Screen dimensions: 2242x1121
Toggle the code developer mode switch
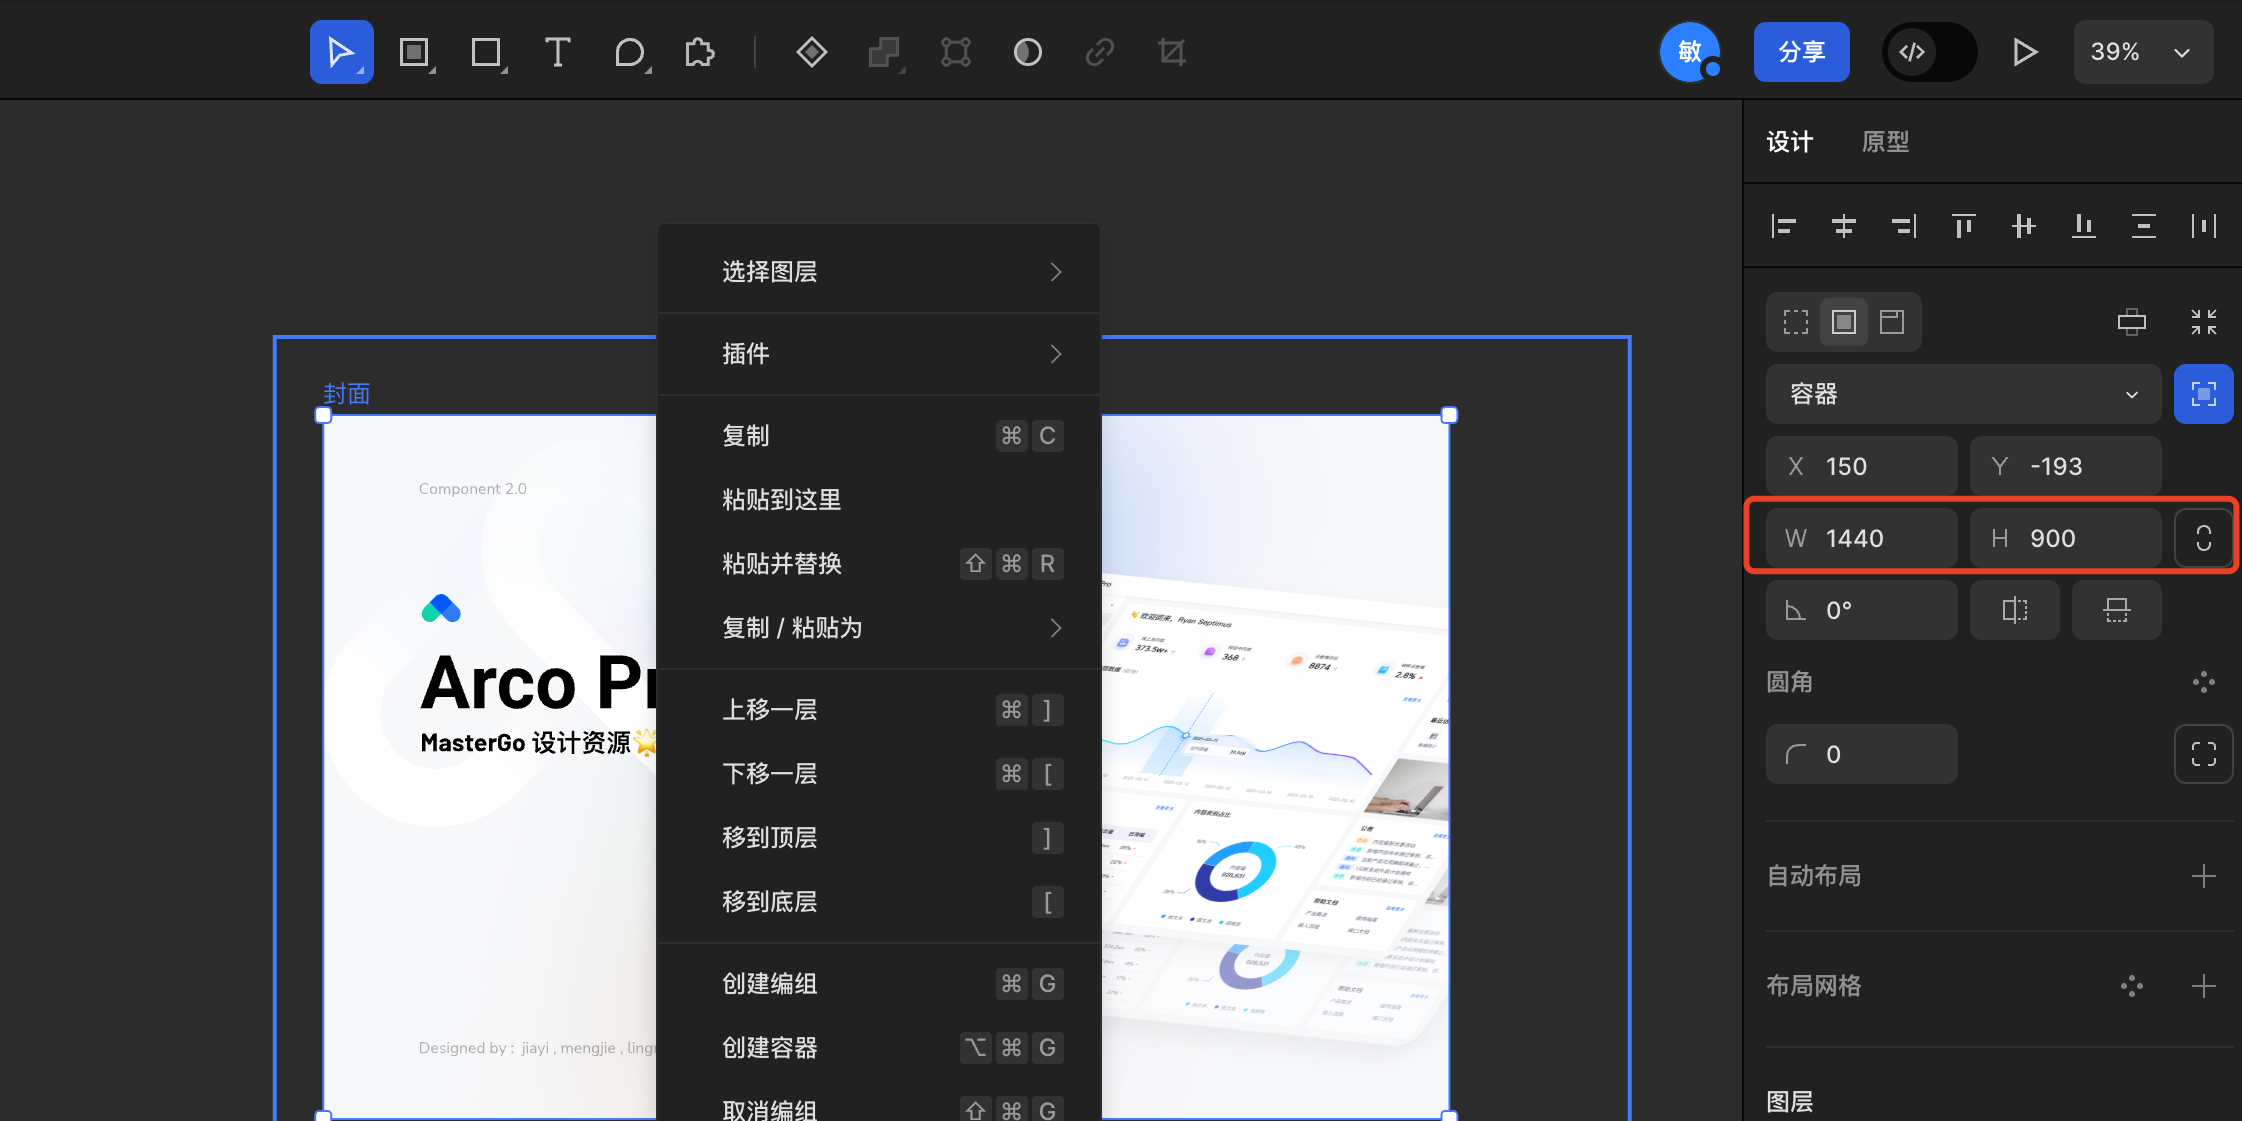click(x=1928, y=52)
